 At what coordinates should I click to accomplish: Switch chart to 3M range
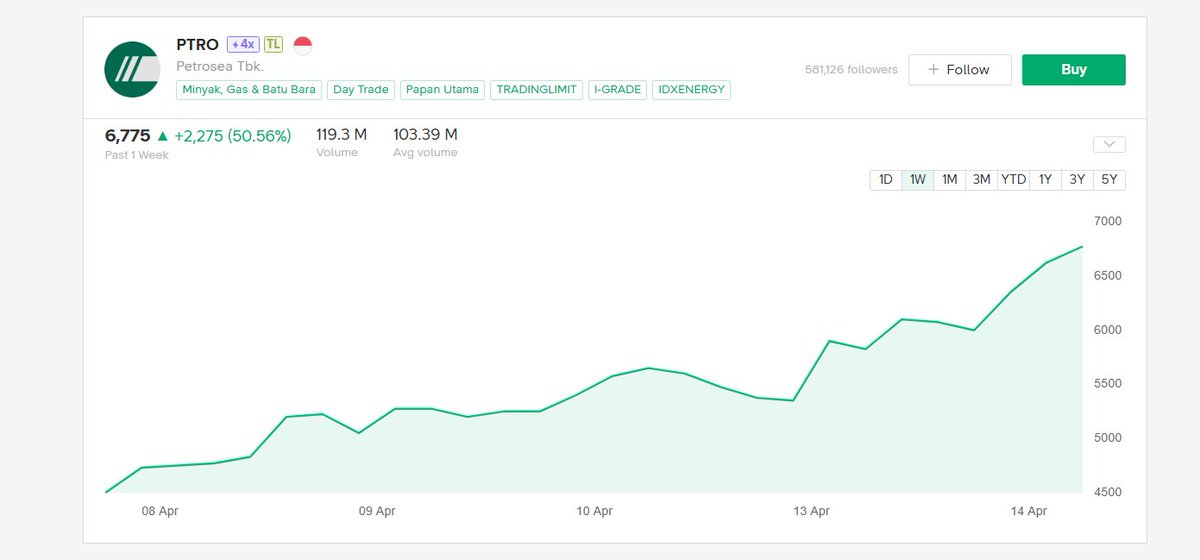(982, 180)
